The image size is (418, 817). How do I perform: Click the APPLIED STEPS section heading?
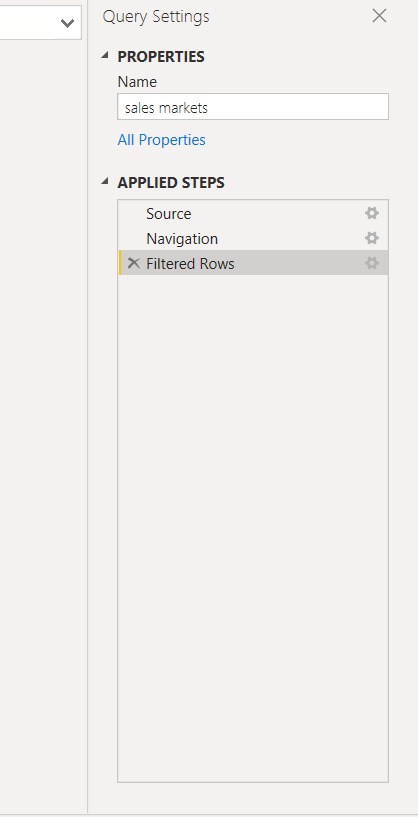coord(171,183)
